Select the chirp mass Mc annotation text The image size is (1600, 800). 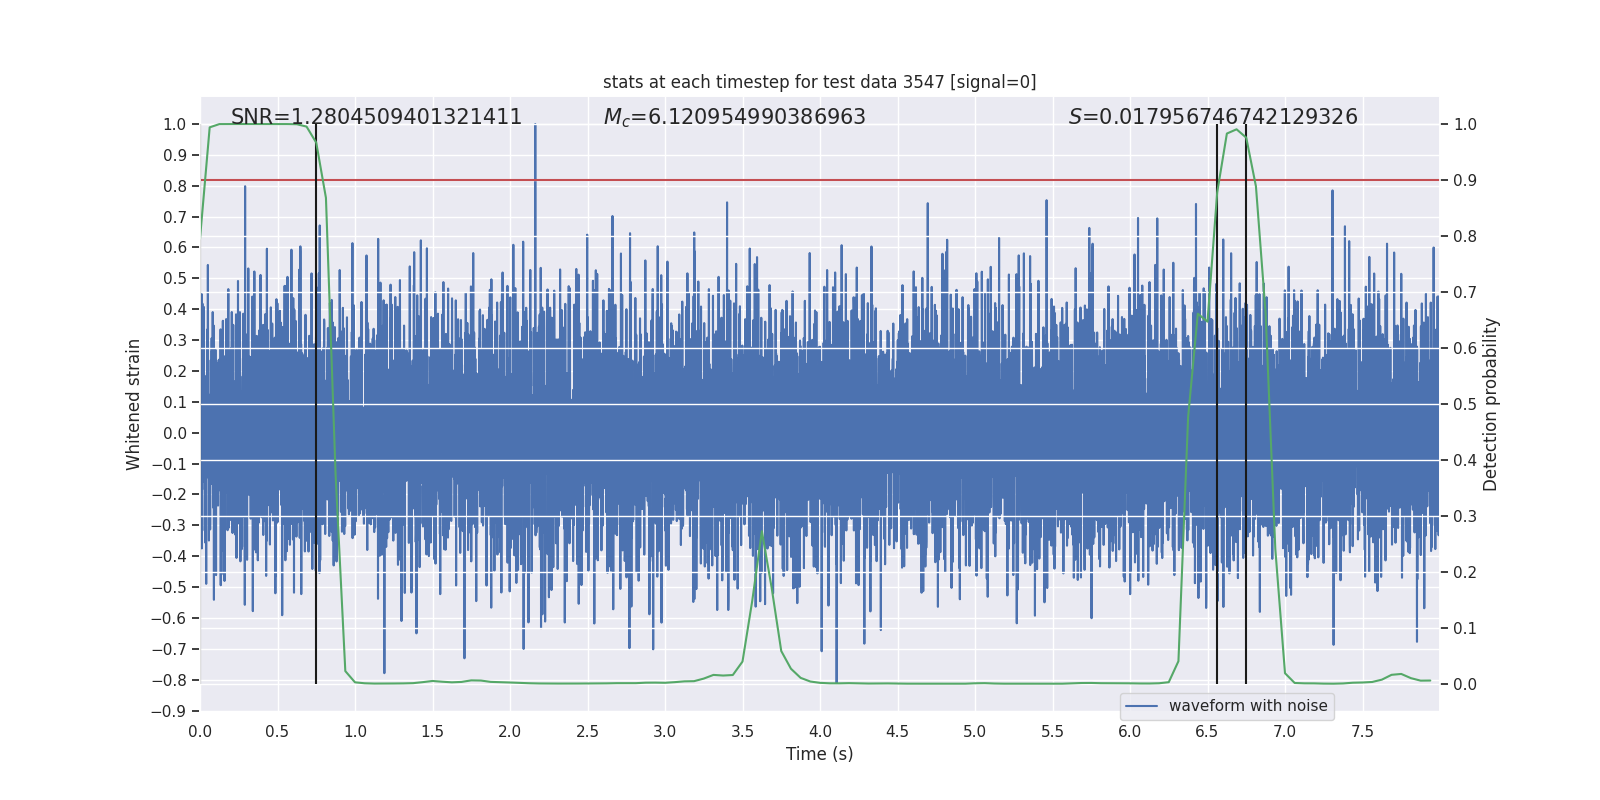[734, 117]
